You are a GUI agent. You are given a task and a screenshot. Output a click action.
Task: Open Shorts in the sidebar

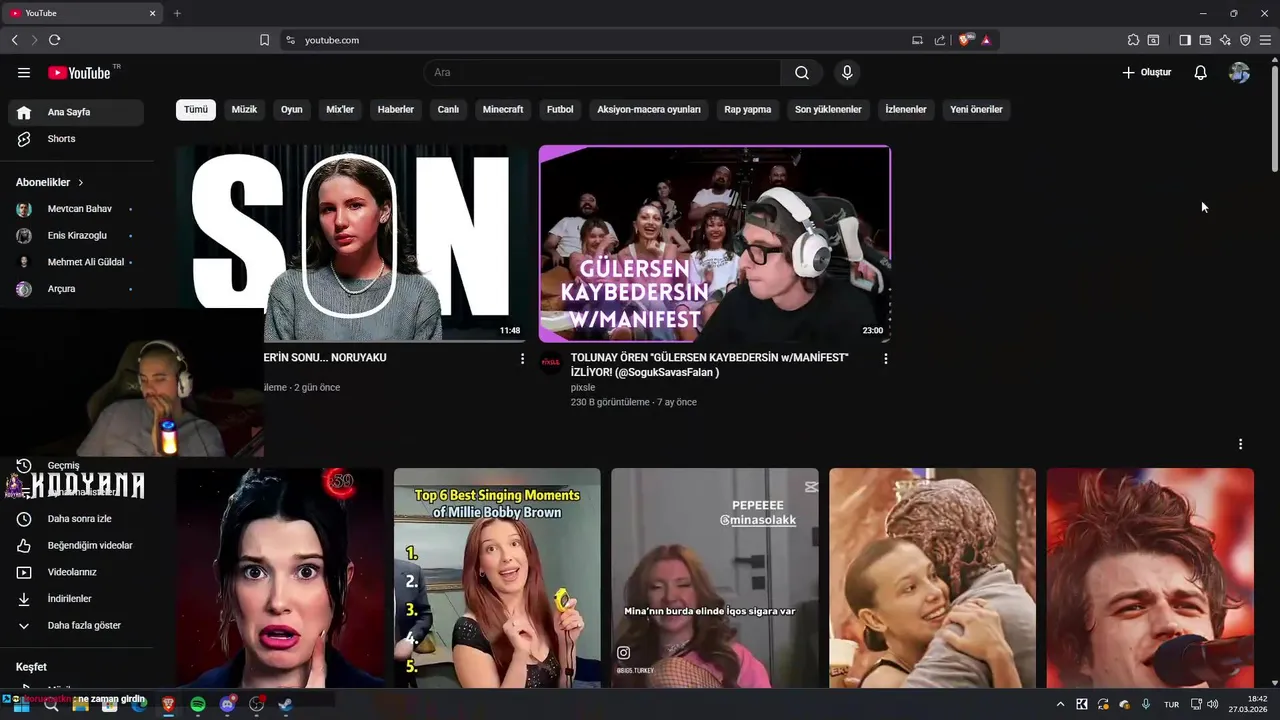point(76,139)
